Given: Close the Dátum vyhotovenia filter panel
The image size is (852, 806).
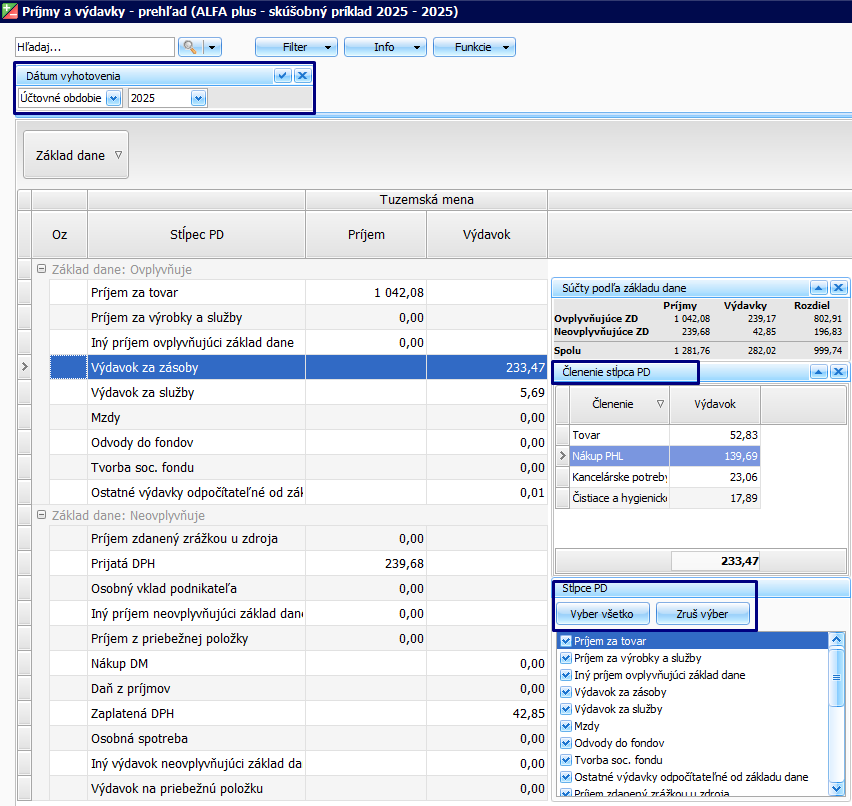Looking at the screenshot, I should 302,76.
